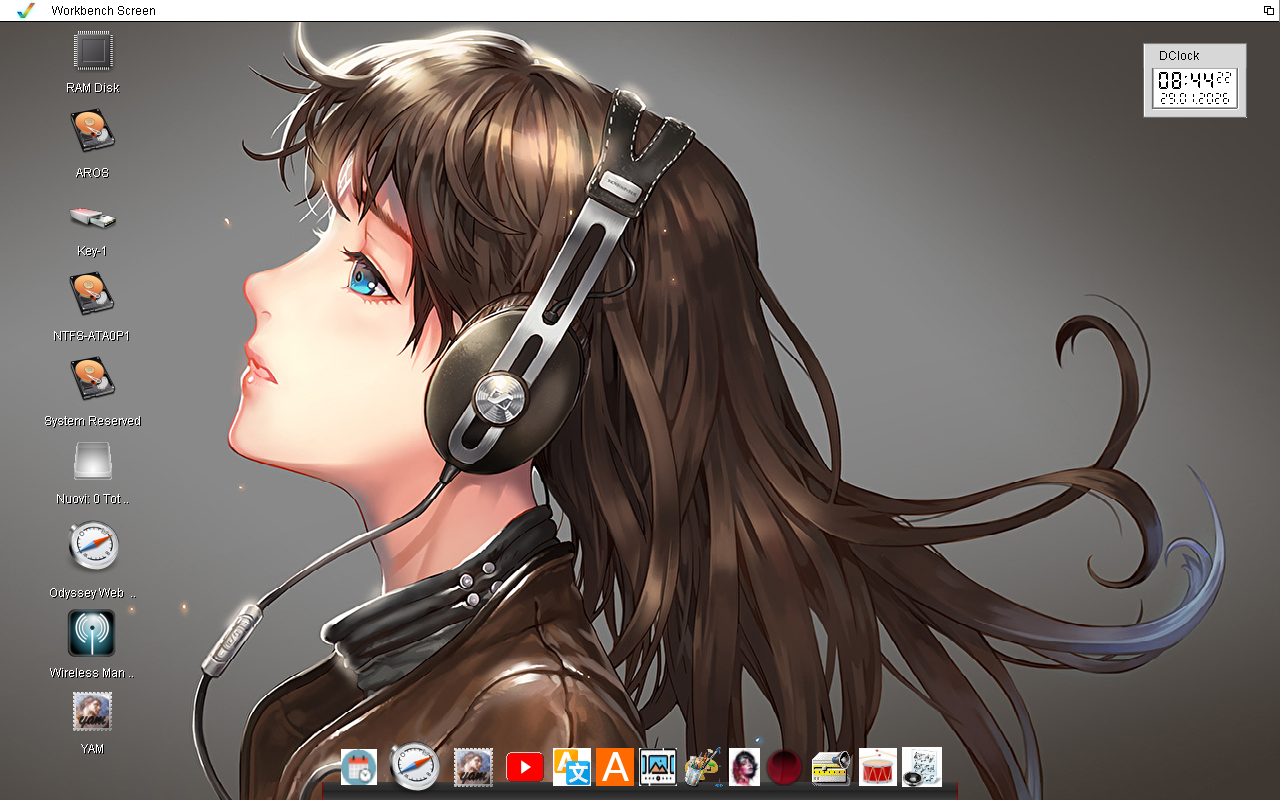1280x800 pixels.
Task: Launch Odyssey Web browser from desktop
Action: 93,547
